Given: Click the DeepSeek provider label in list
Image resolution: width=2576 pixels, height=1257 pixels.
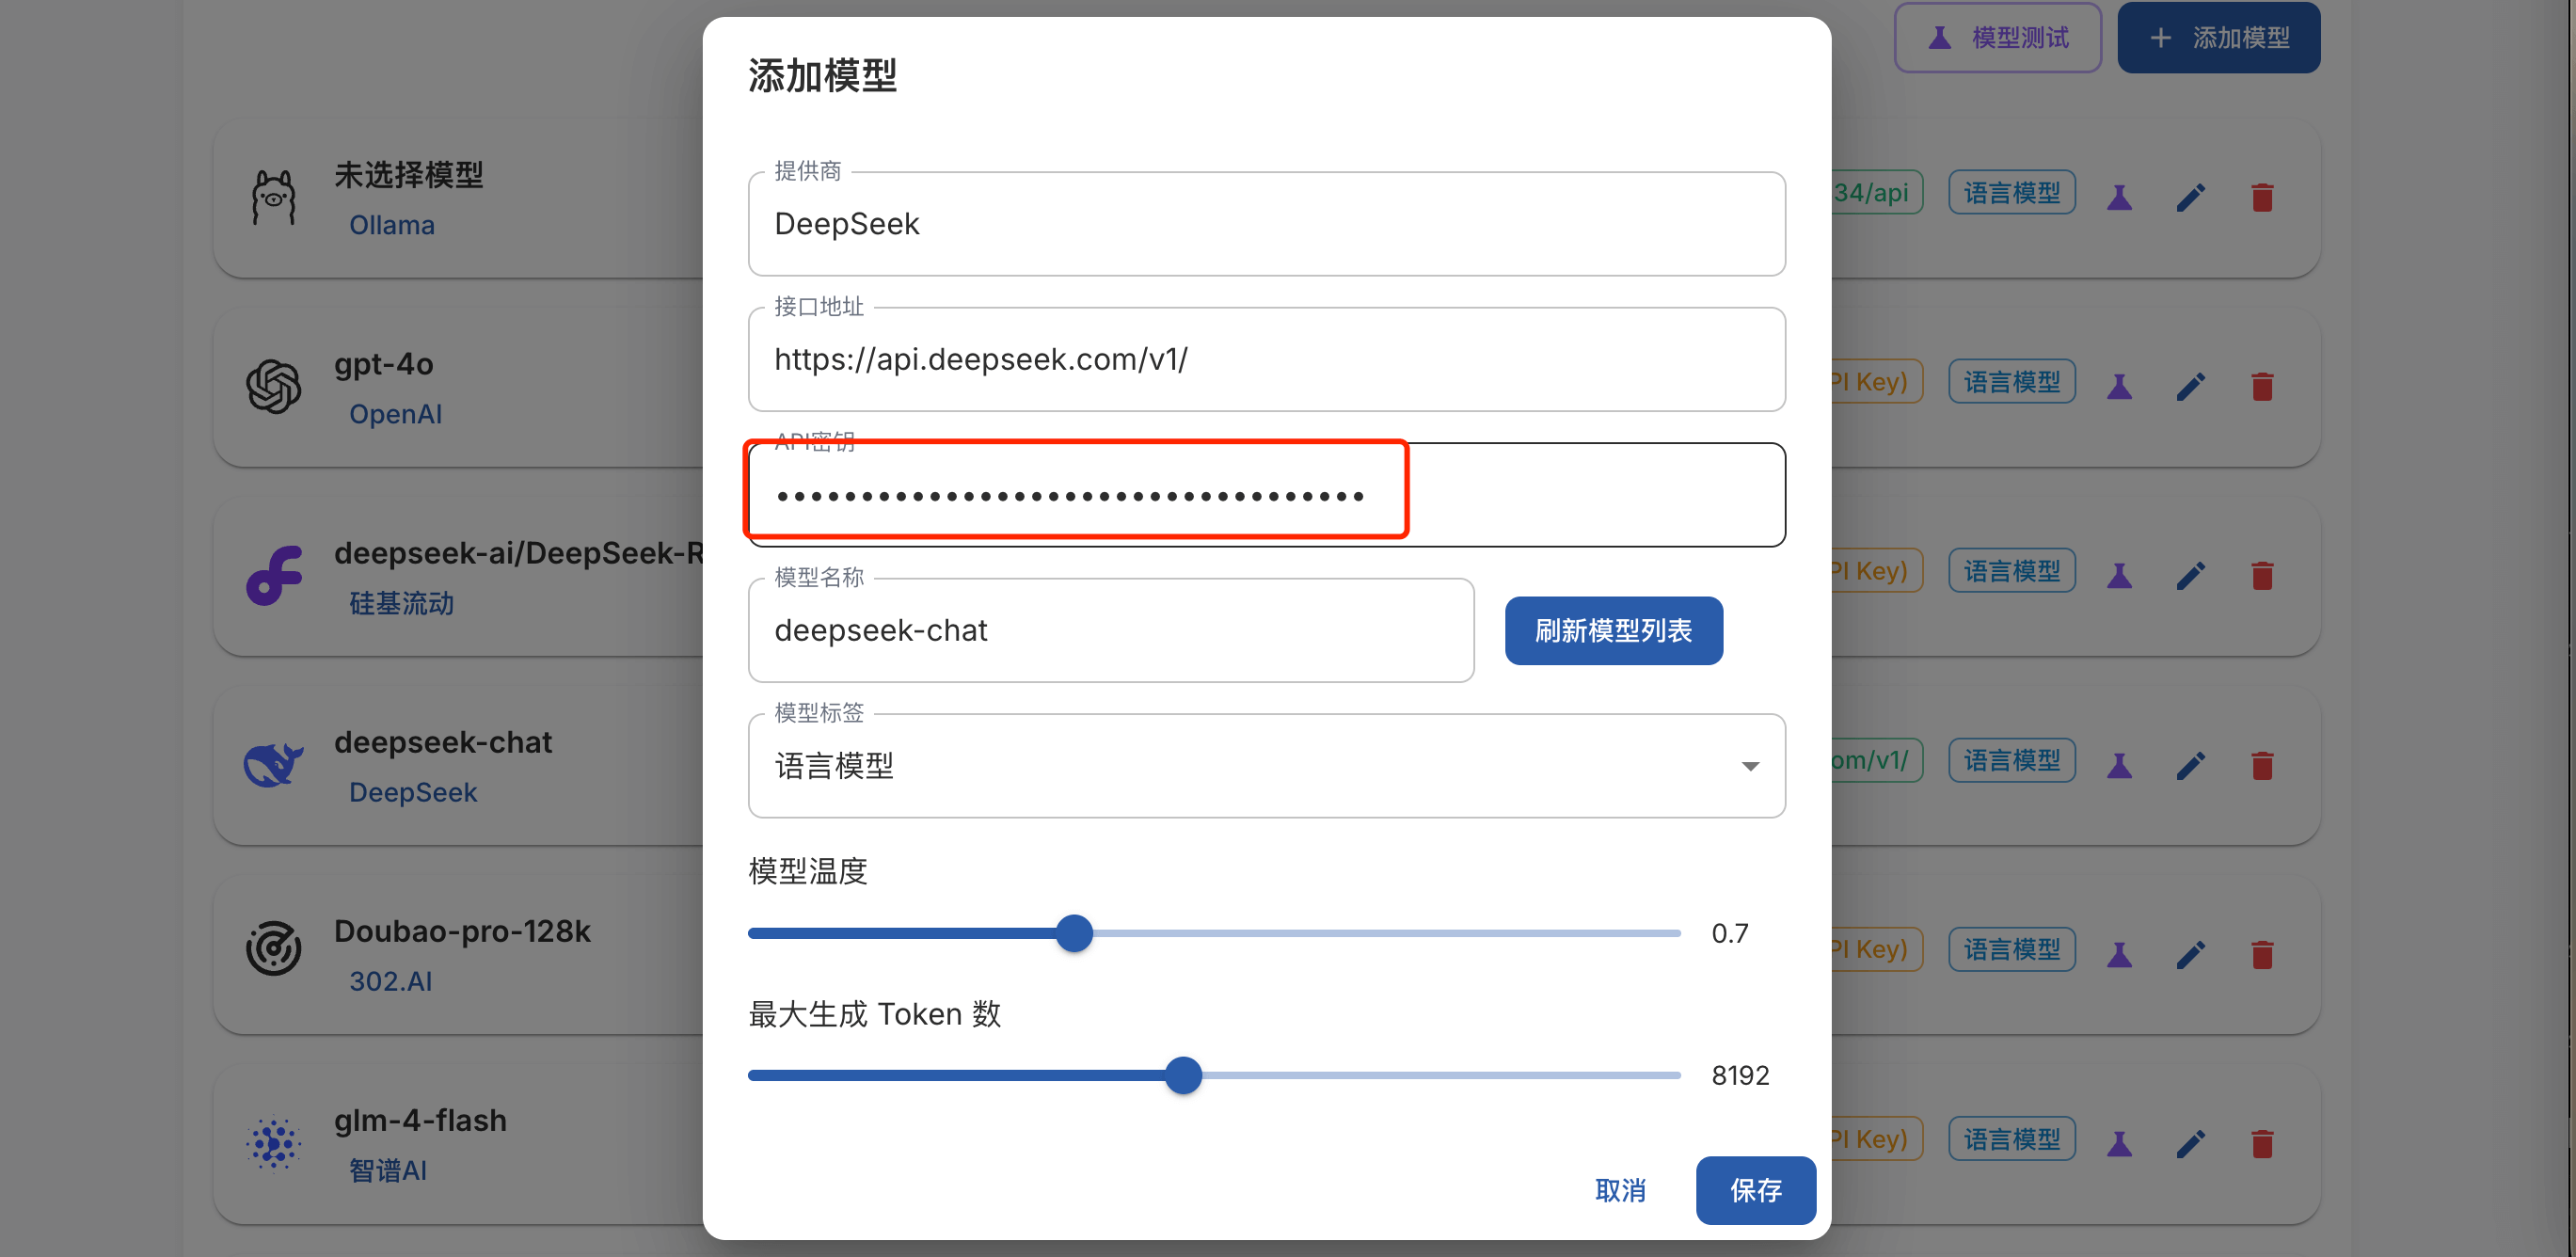Looking at the screenshot, I should click(x=413, y=792).
